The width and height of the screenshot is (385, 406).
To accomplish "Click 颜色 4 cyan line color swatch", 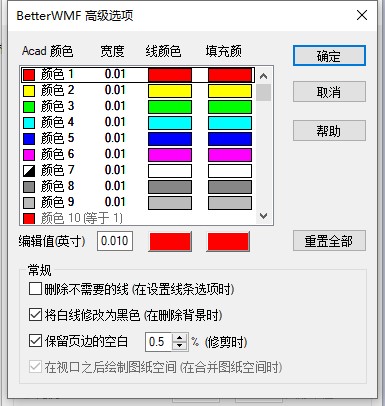I will 170,123.
